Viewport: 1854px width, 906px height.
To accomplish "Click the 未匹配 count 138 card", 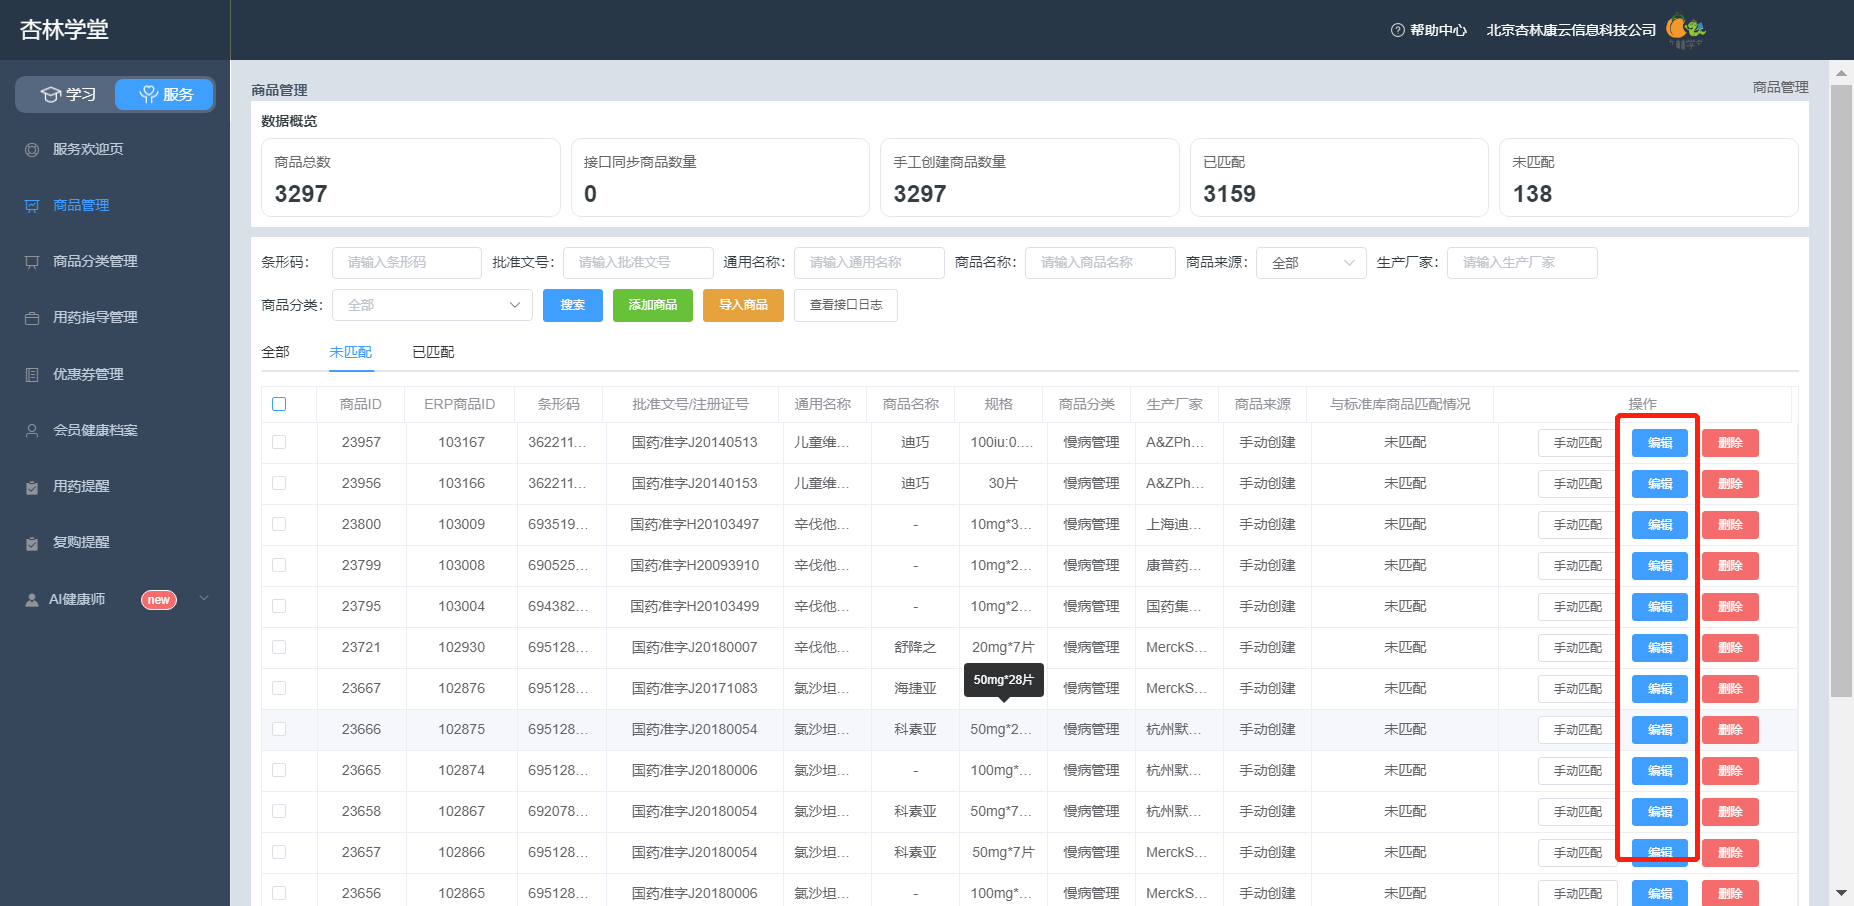I will 1649,177.
